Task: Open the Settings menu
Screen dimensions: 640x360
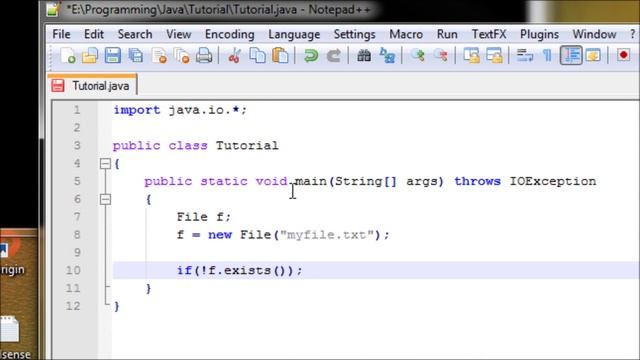Action: point(354,34)
